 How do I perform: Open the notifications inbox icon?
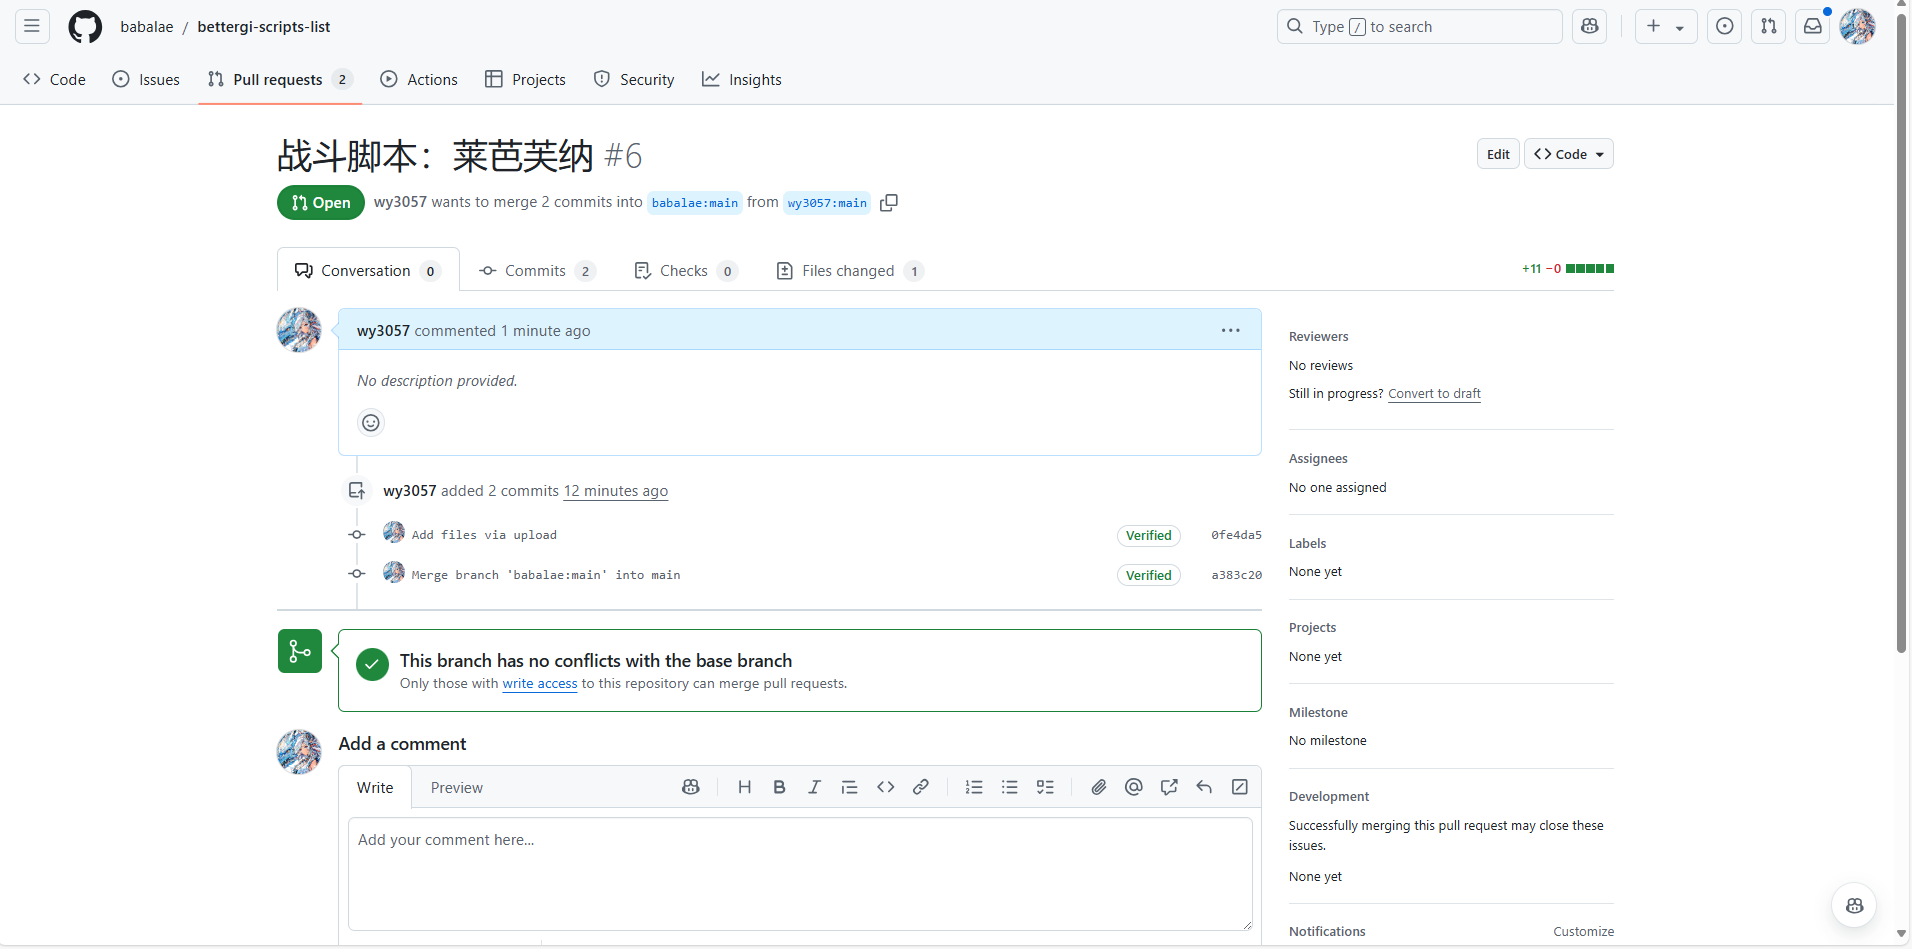[1812, 27]
